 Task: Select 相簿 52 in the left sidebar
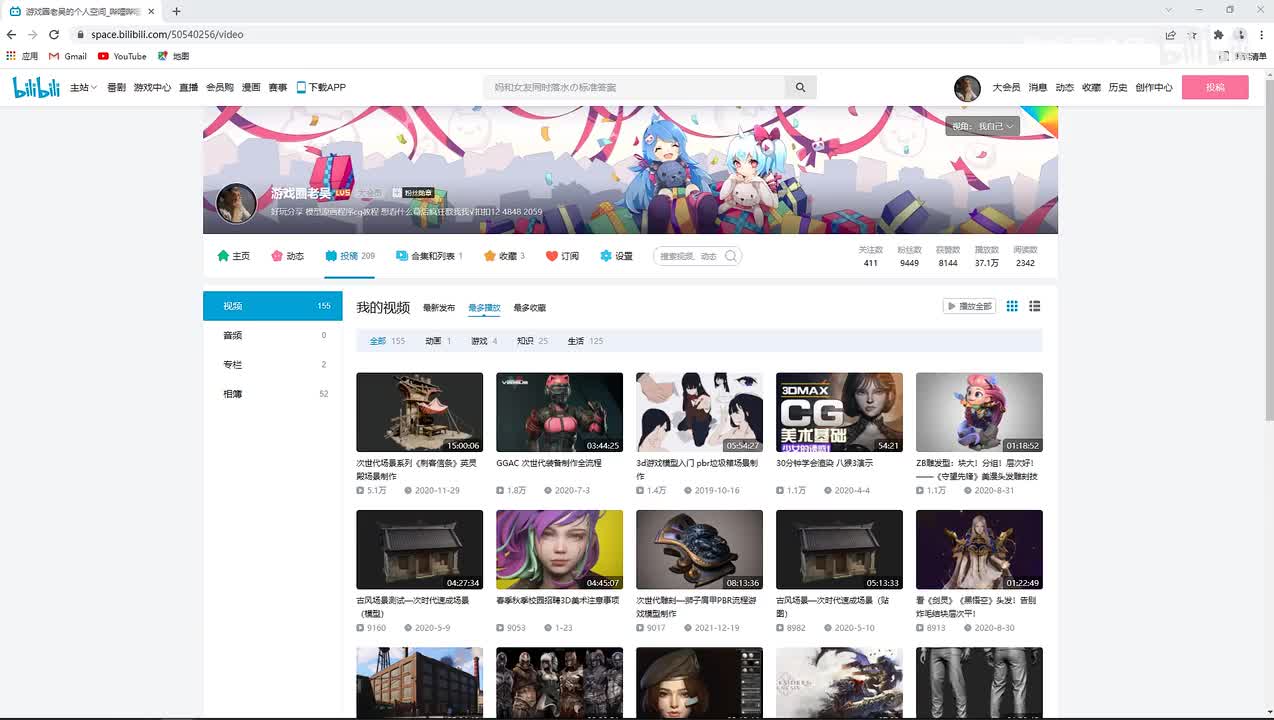click(273, 394)
